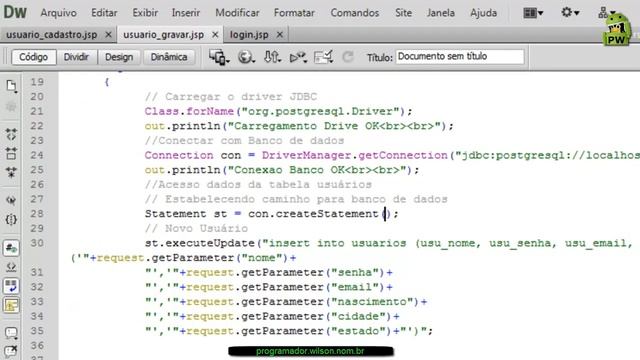The height and width of the screenshot is (360, 640).
Task: Close the usuario_gravar.jsp tab
Action: (x=215, y=35)
